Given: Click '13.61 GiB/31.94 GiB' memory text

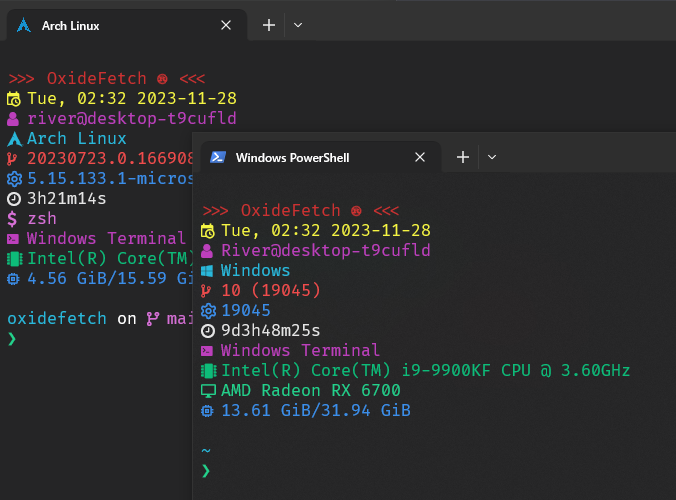Looking at the screenshot, I should [x=316, y=410].
